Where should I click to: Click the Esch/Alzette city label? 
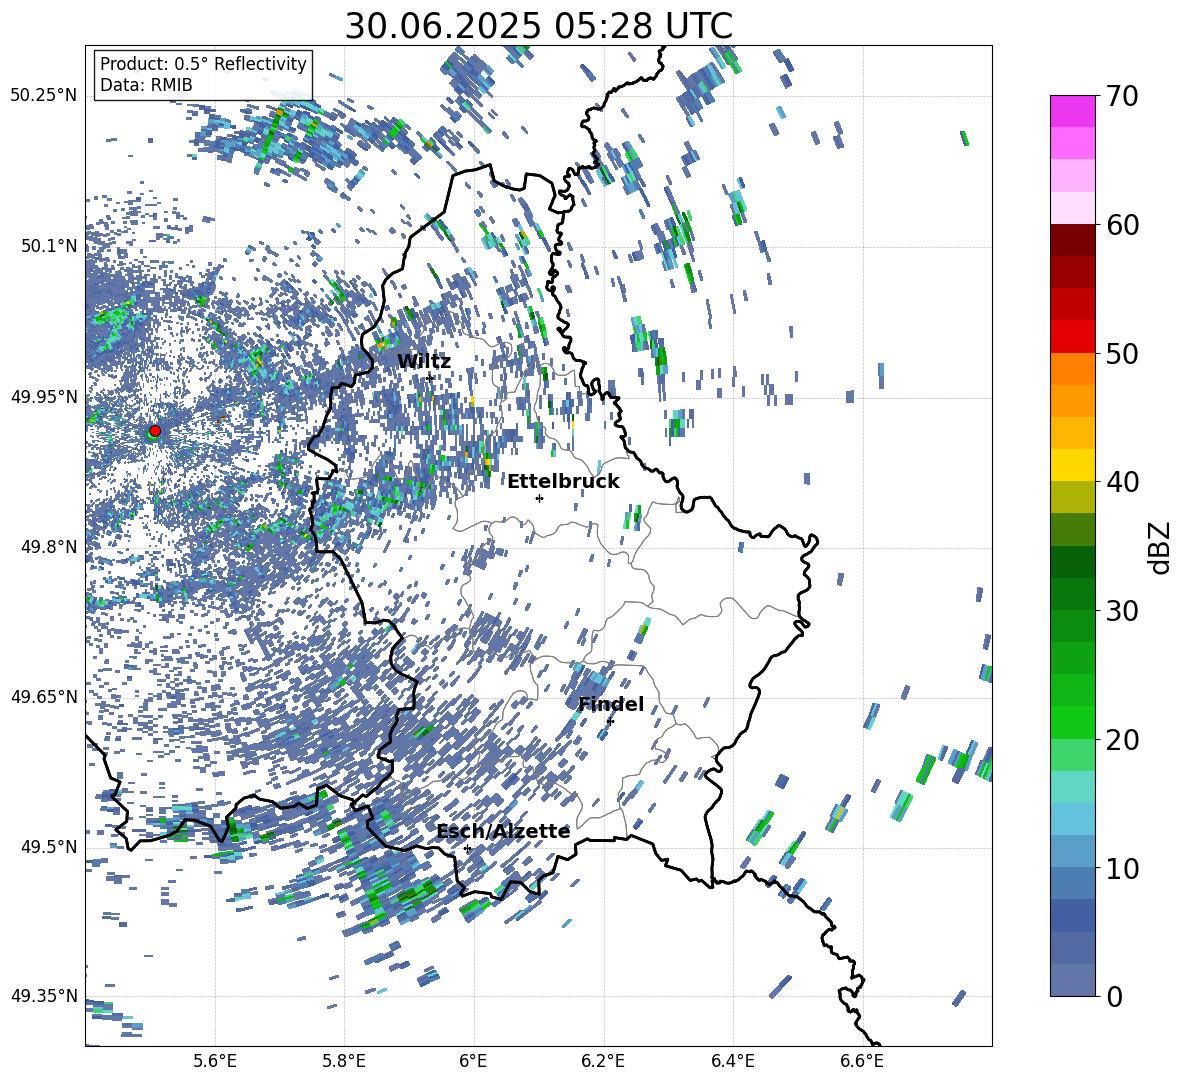pyautogui.click(x=503, y=831)
